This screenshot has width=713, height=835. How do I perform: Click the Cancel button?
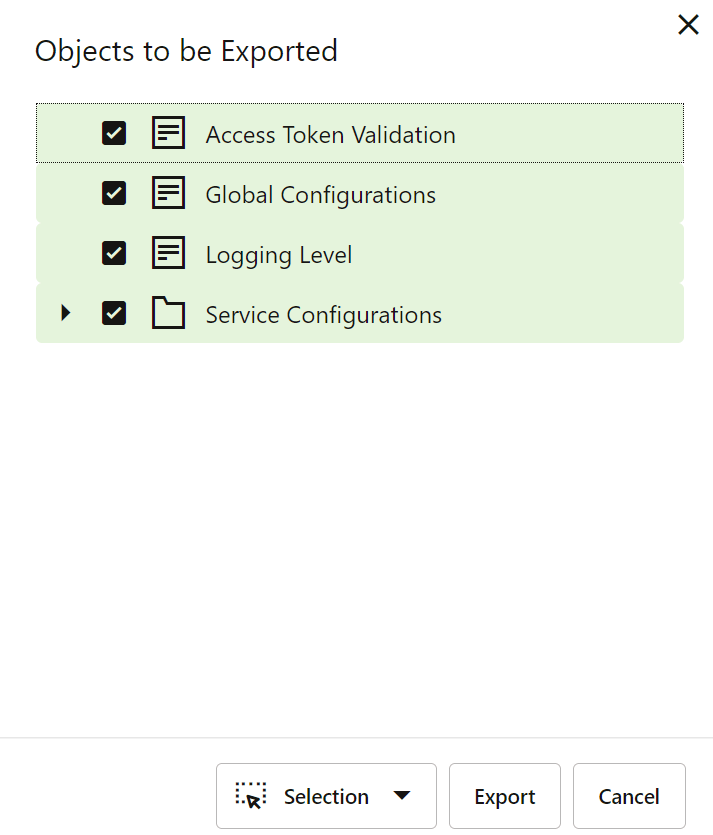[x=629, y=796]
